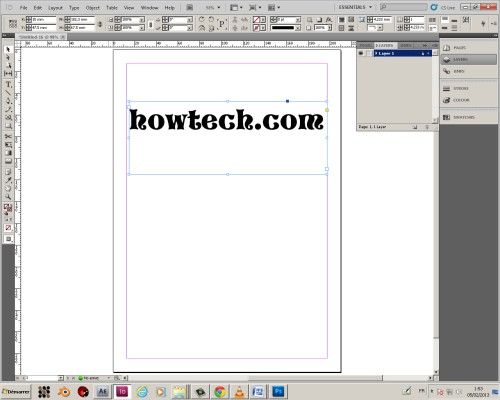Select the Hand tool
The width and height of the screenshot is (500, 400).
(x=8, y=188)
